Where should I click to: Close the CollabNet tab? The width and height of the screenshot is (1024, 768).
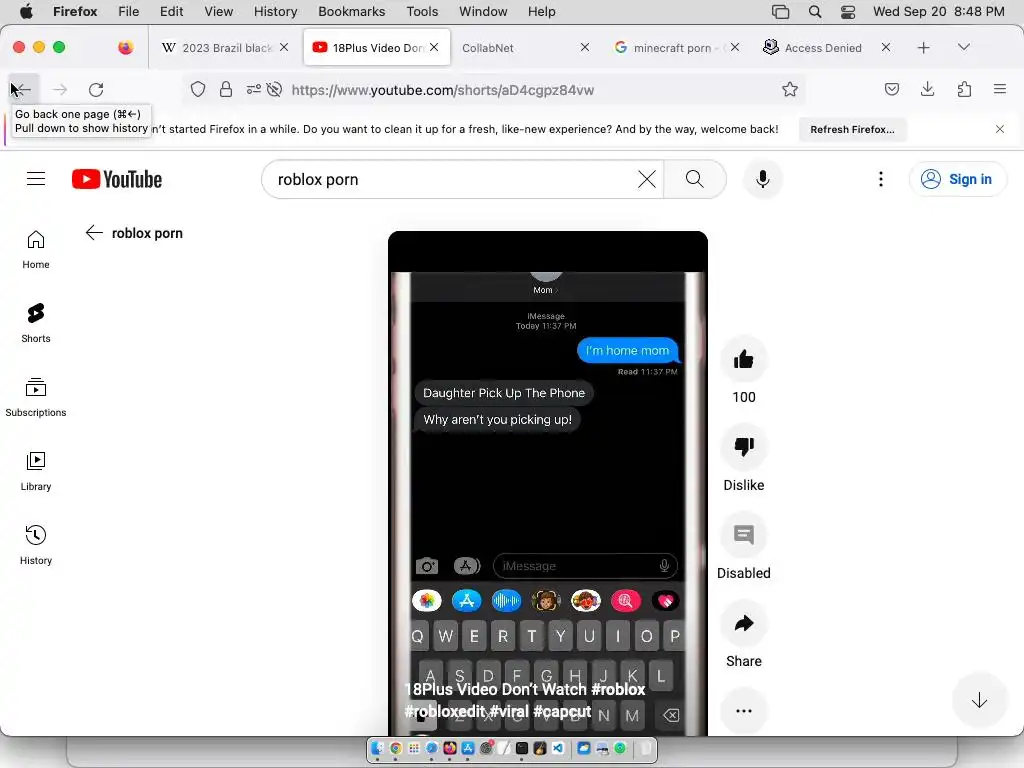point(584,47)
